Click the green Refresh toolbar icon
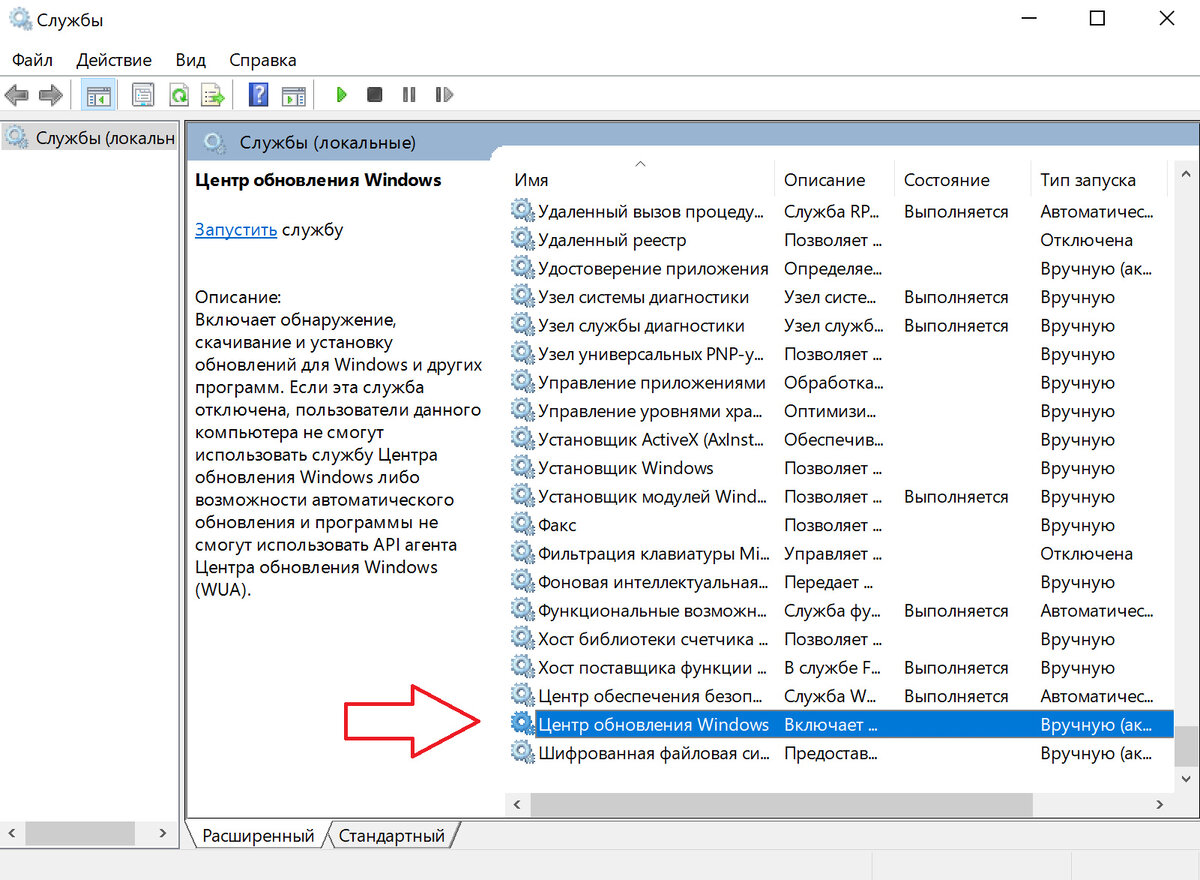 pyautogui.click(x=179, y=95)
